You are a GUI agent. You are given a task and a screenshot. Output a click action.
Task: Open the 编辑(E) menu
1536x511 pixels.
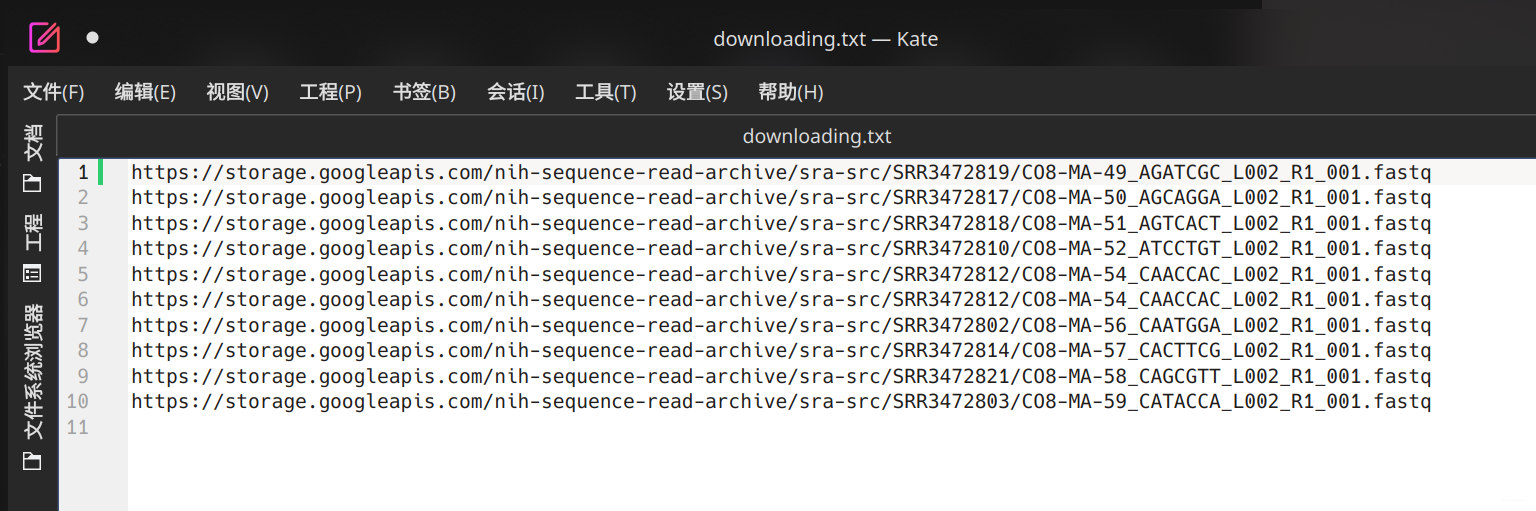tap(145, 92)
